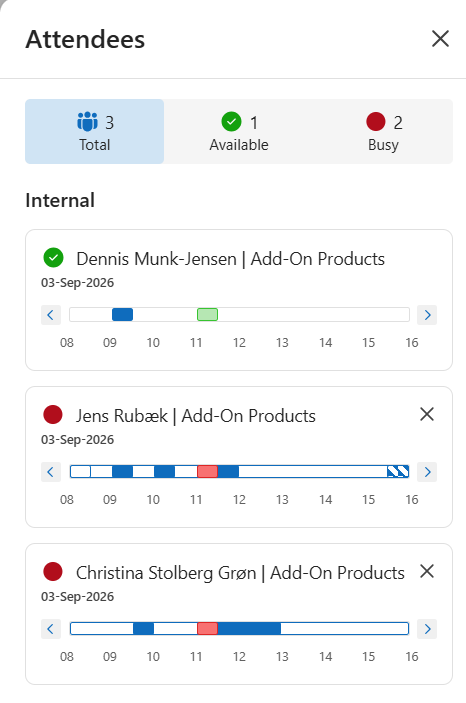Screen dimensions: 466x703
Task: Click the red conflict block on Jens's timeline
Action: pyautogui.click(x=208, y=472)
